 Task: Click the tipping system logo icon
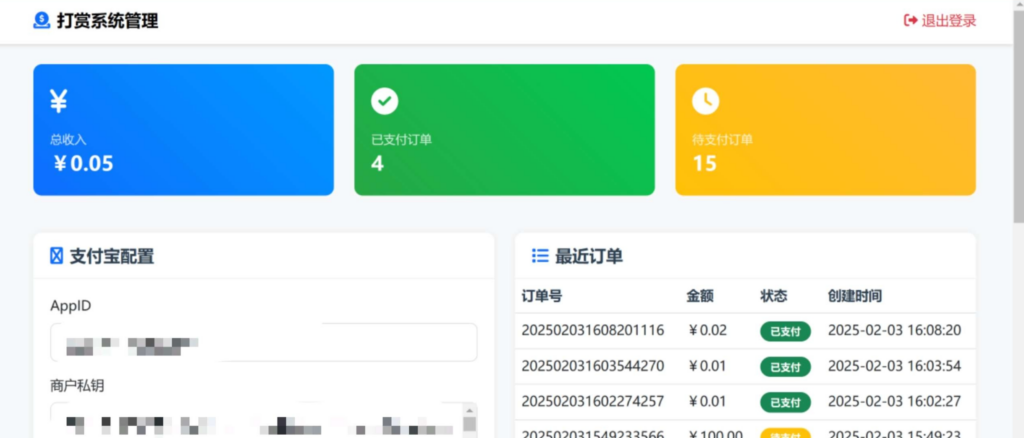tap(42, 21)
